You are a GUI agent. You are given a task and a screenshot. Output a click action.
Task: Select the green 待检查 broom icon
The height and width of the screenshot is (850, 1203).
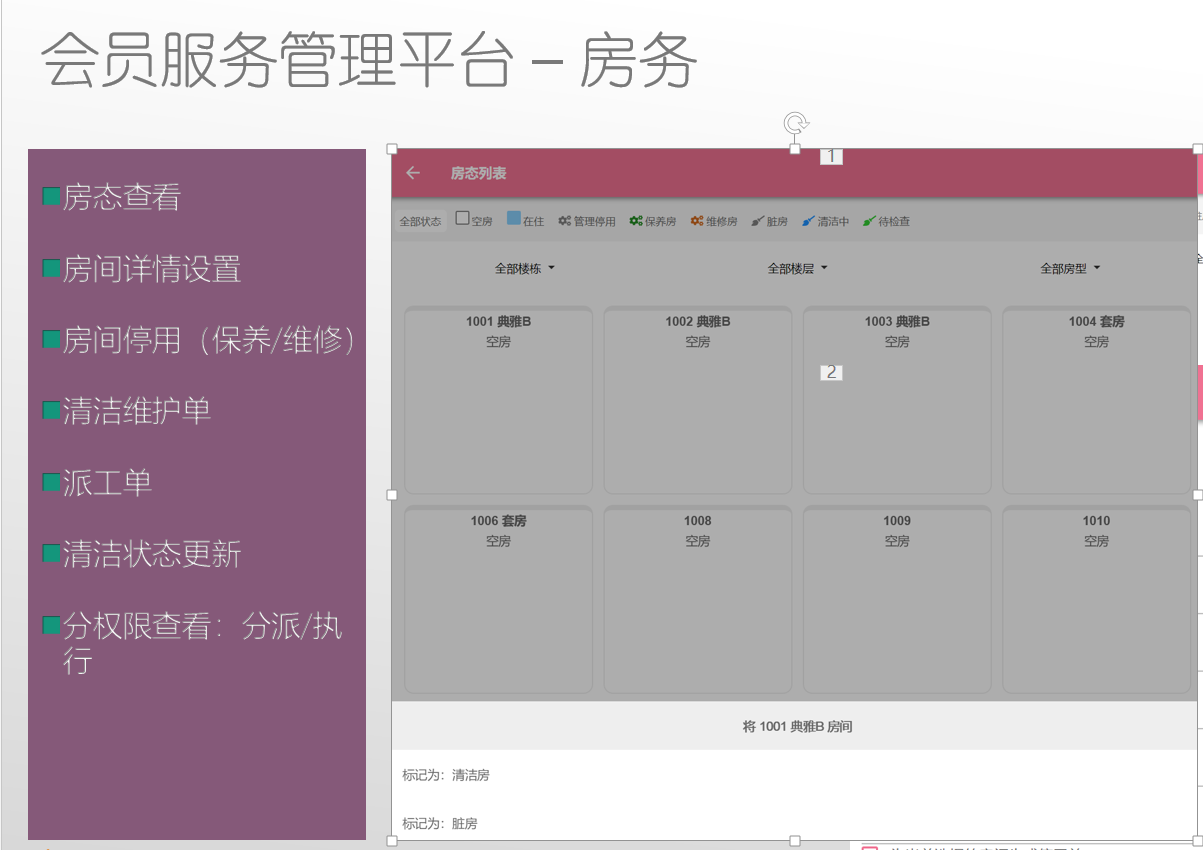869,221
